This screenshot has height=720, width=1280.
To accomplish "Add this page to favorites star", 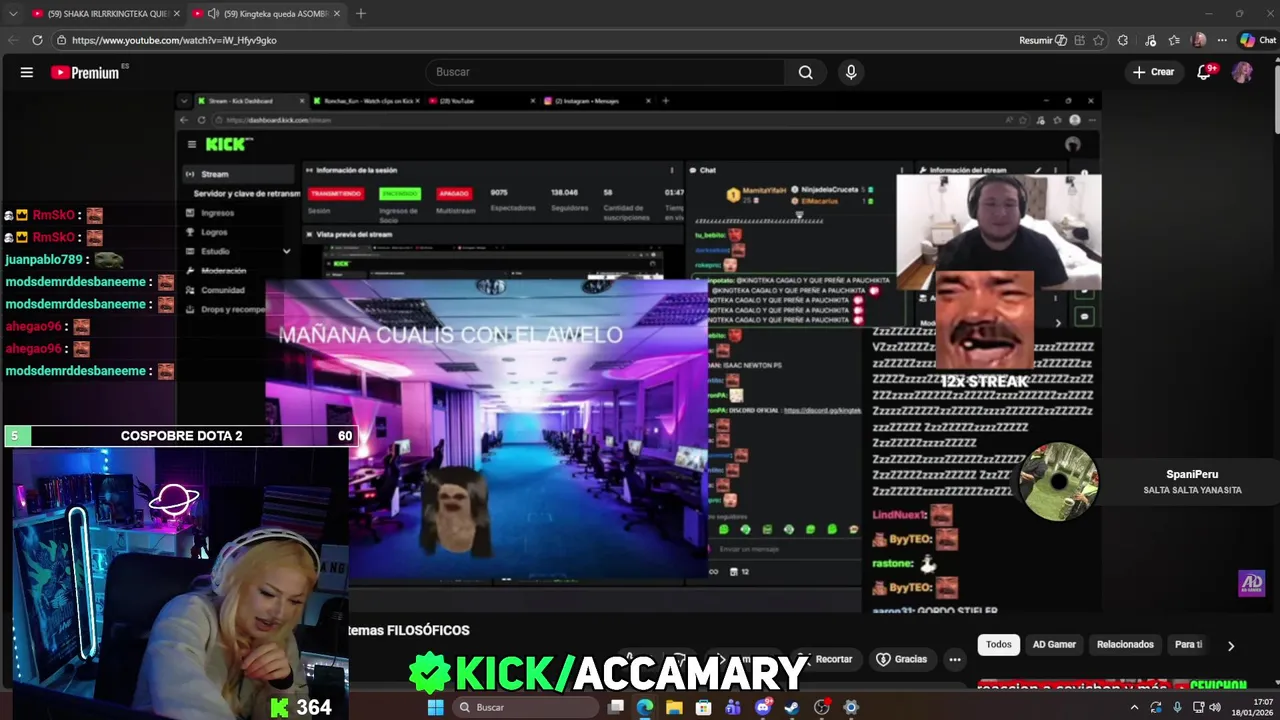I will tap(1098, 40).
